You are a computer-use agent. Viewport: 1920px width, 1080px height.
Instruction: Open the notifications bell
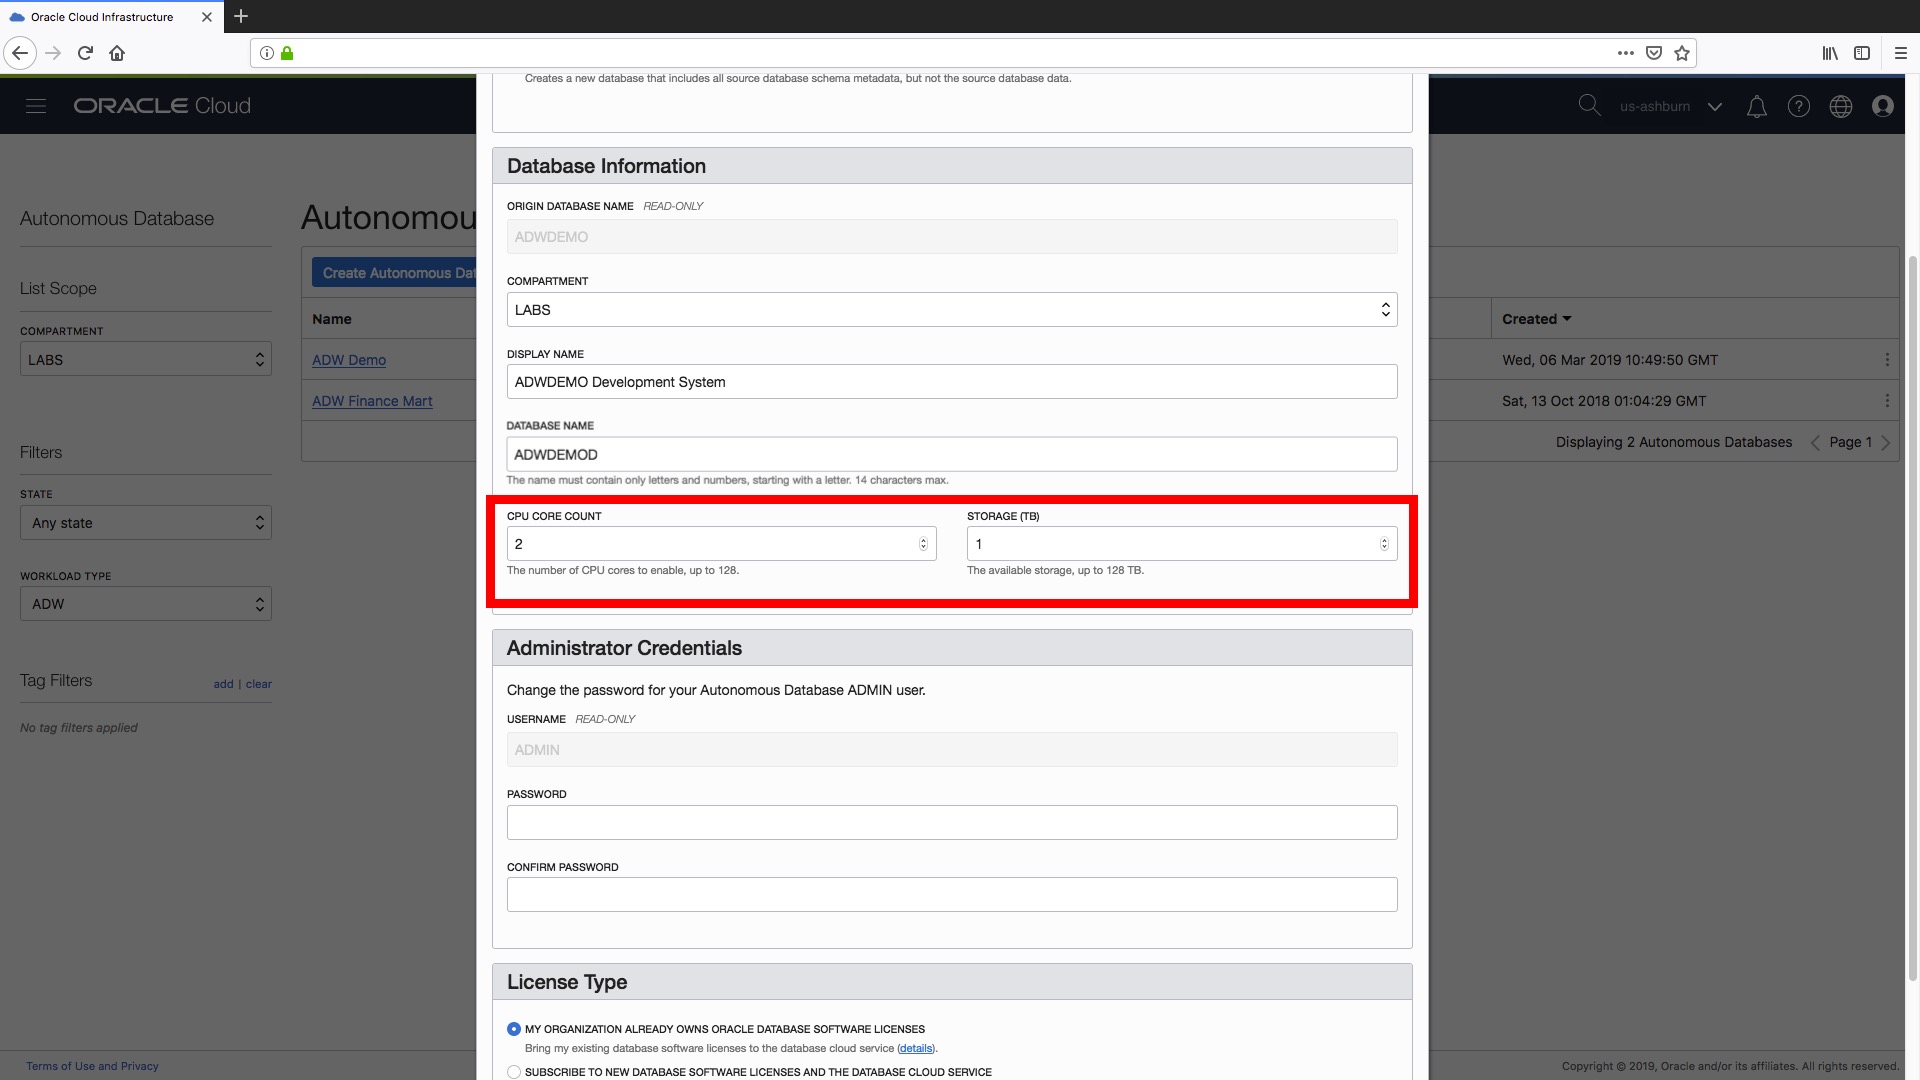1757,106
